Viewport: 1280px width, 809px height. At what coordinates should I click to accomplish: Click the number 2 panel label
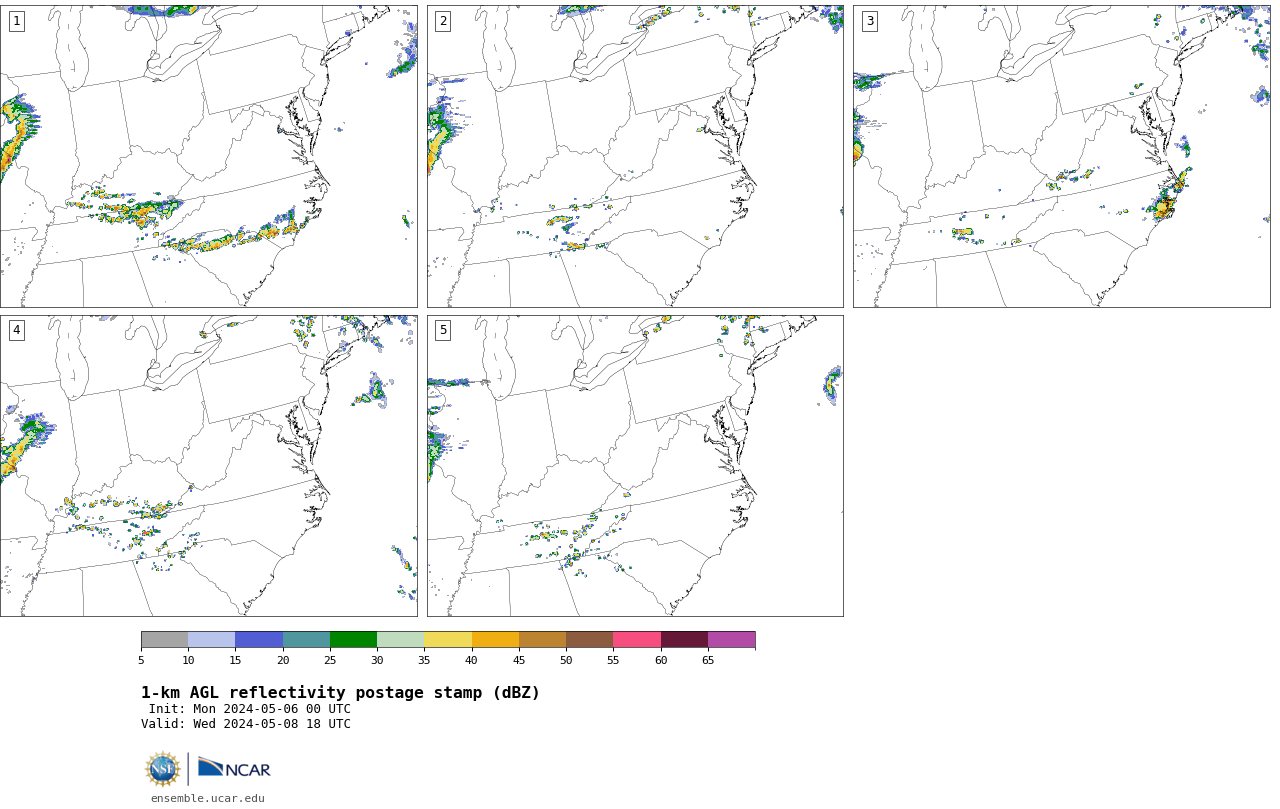point(443,21)
